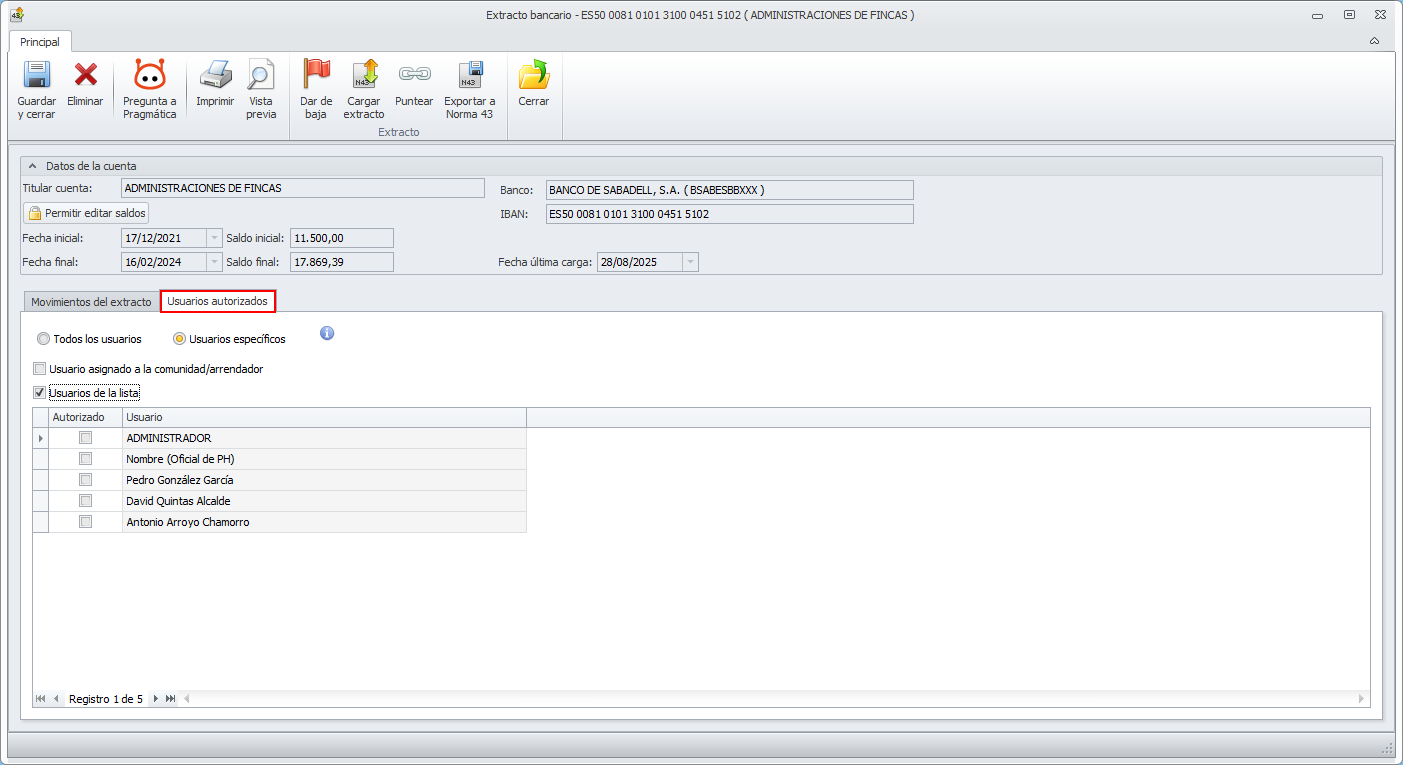1403x765 pixels.
Task: Click Nombre (Oficial de PH) row name
Action: [x=180, y=459]
